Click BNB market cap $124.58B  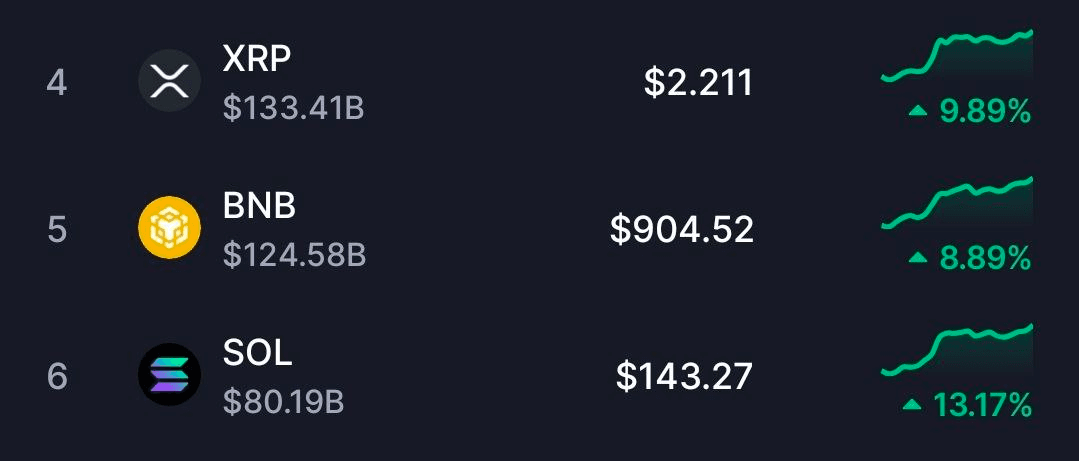tap(294, 254)
